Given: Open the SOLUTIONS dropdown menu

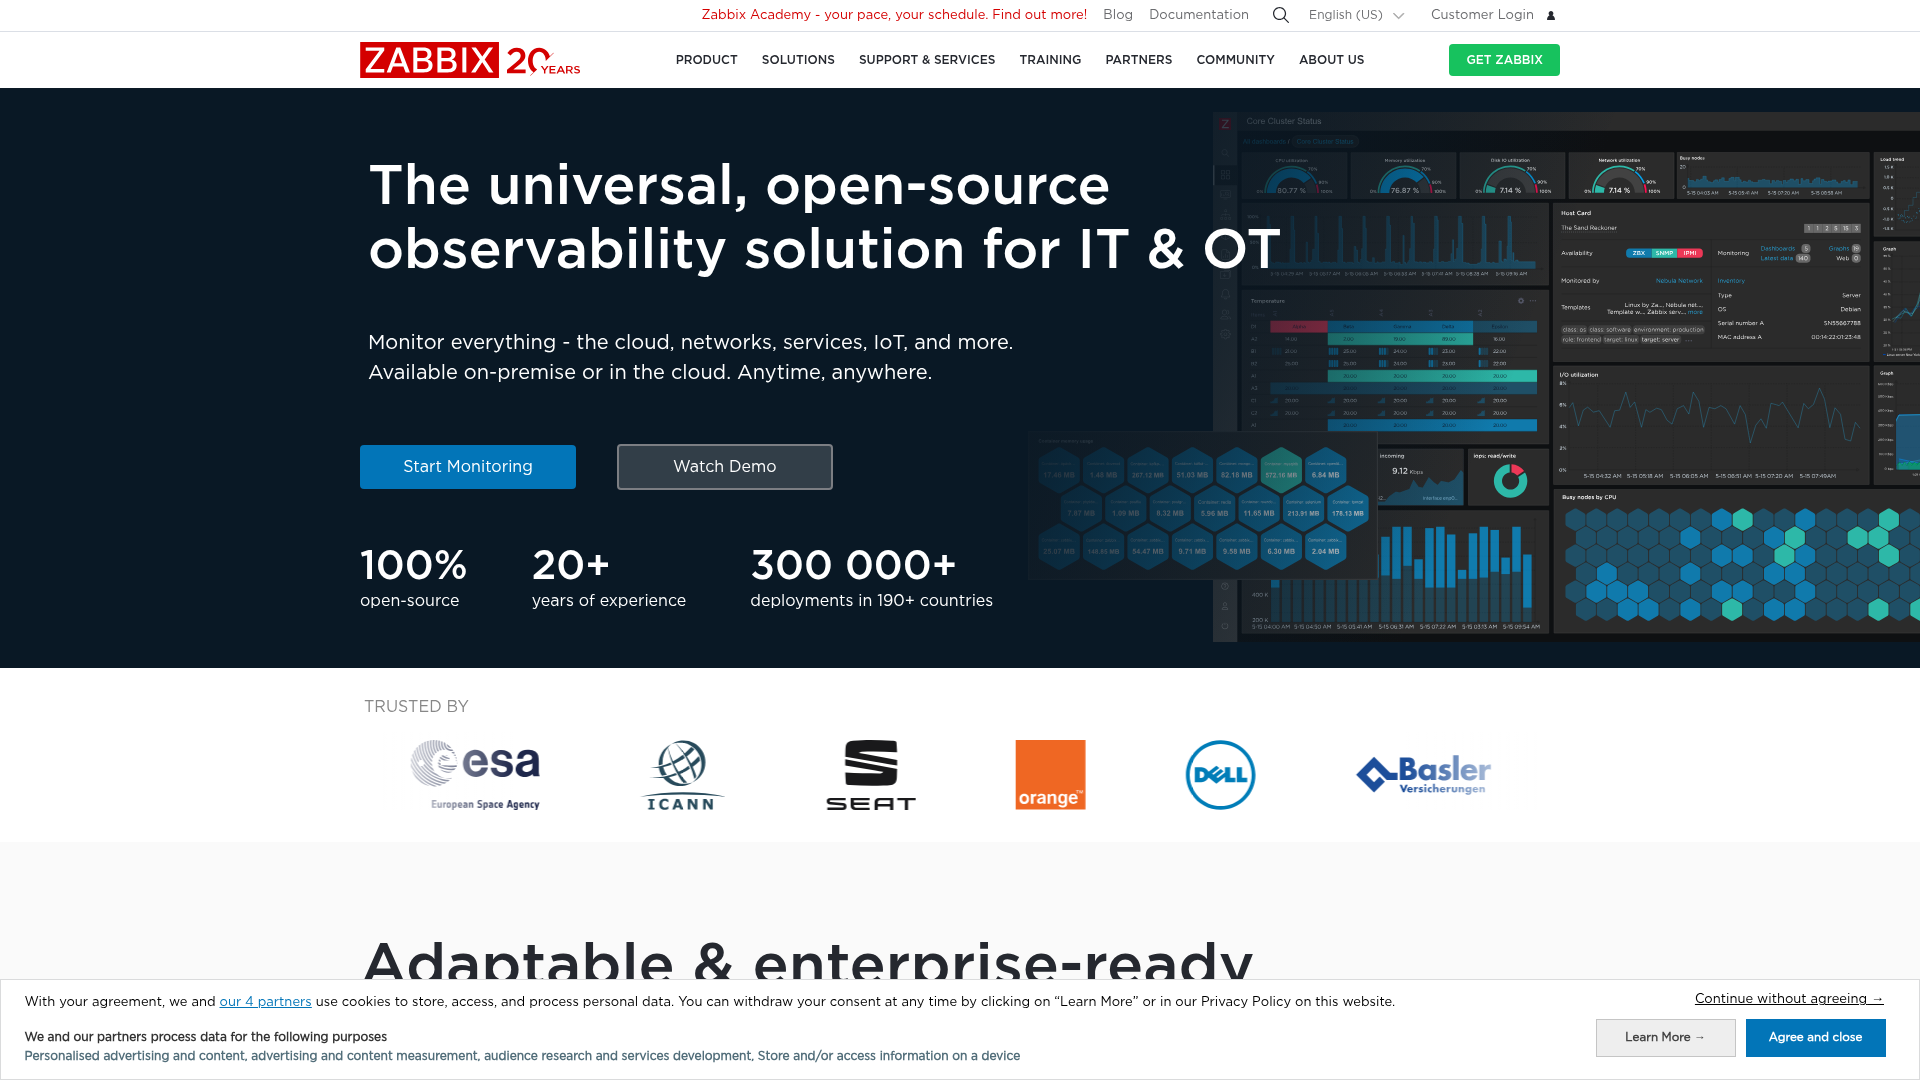Looking at the screenshot, I should (797, 60).
